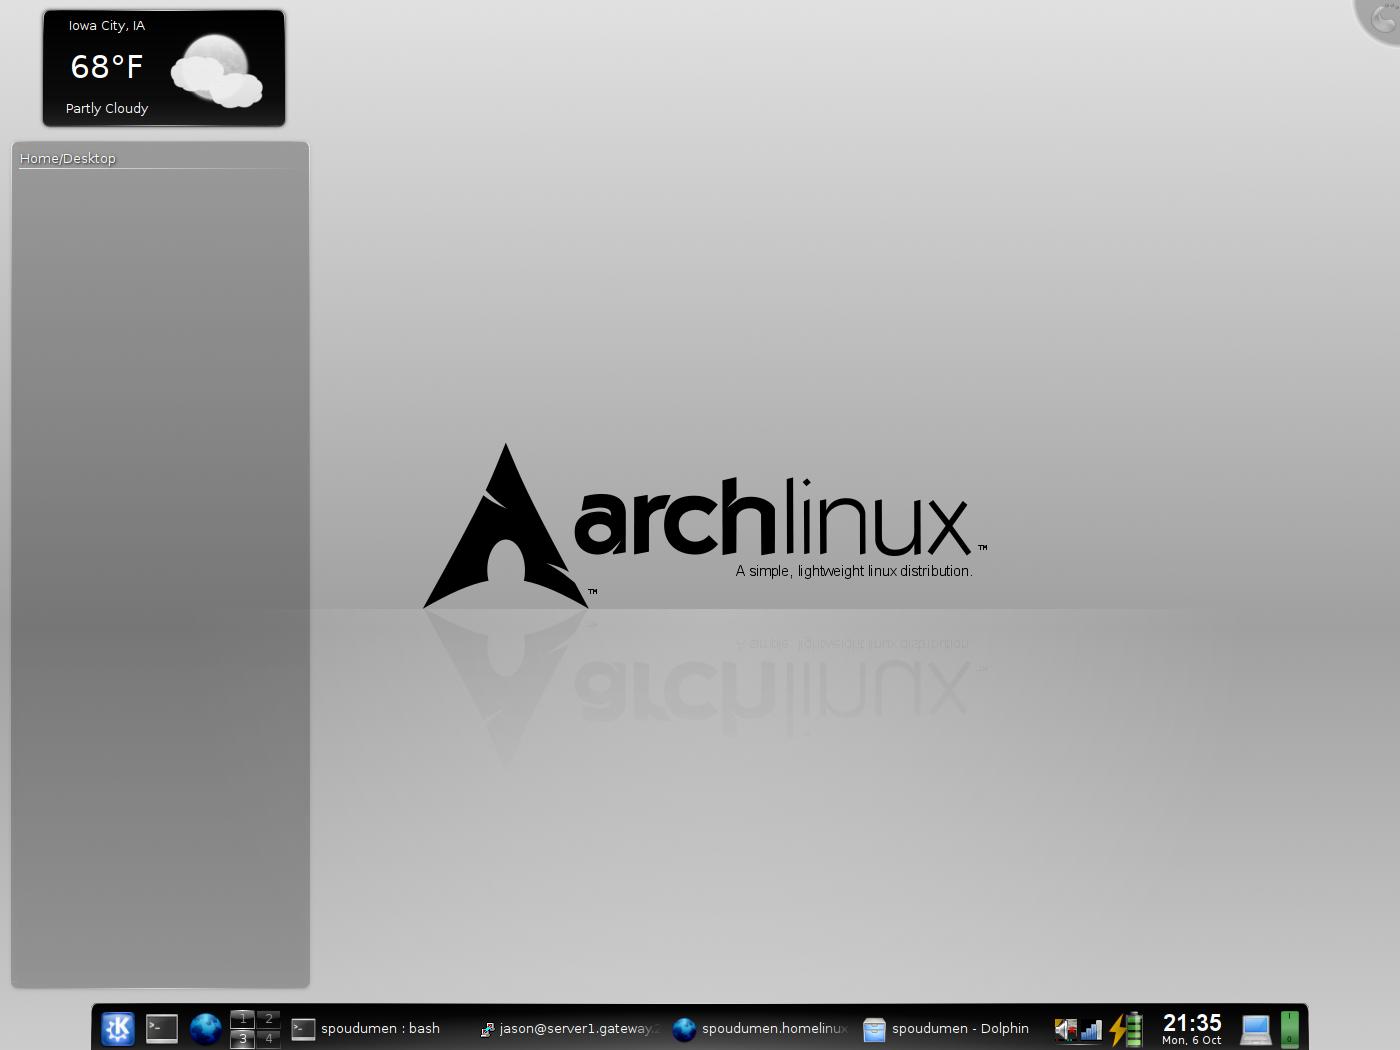This screenshot has height=1050, width=1400.
Task: Switch to virtual desktop 4 in pager
Action: tap(268, 1038)
